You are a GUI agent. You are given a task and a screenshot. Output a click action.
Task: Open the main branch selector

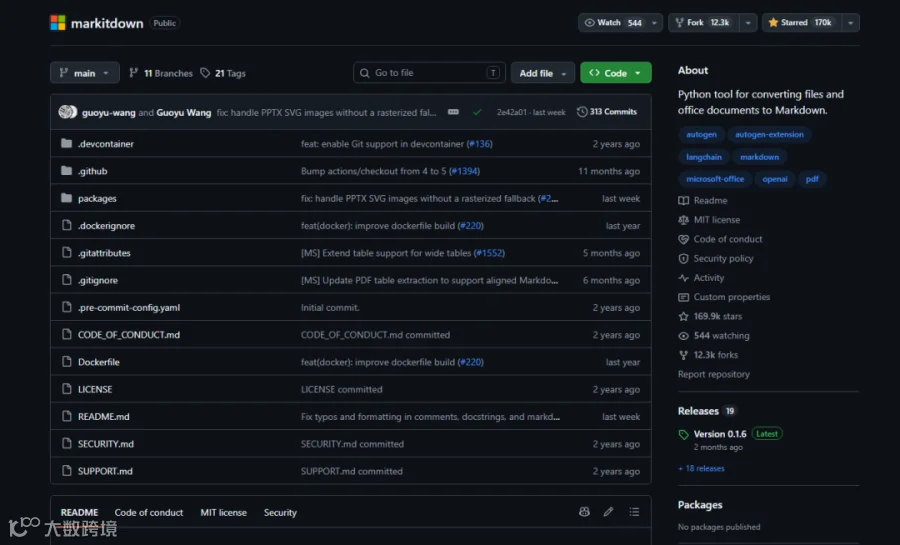85,73
